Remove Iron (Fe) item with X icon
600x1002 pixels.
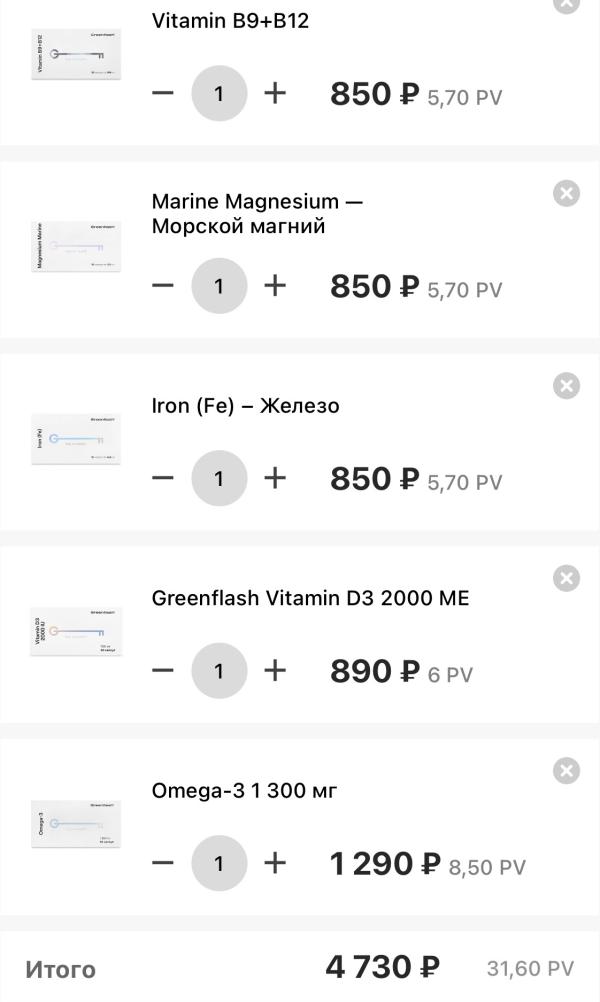pyautogui.click(x=566, y=386)
